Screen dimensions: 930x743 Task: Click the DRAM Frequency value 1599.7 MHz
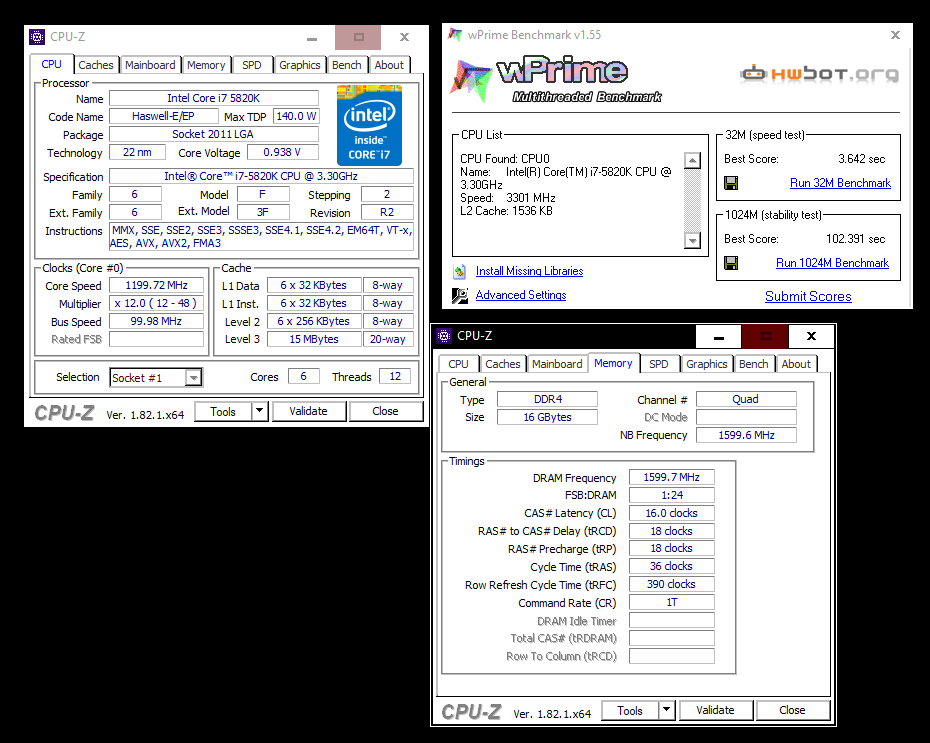[x=671, y=477]
